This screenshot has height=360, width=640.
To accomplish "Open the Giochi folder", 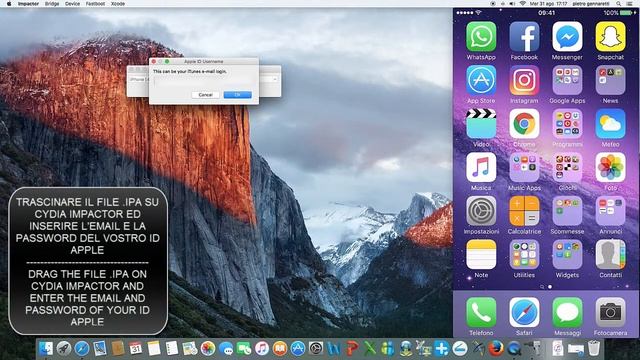I will click(x=567, y=168).
